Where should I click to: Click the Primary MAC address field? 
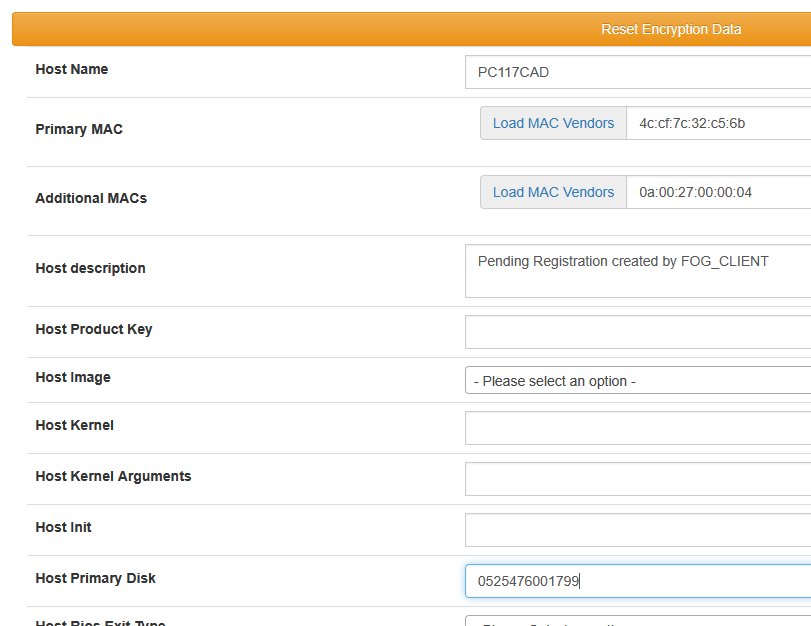(x=718, y=123)
